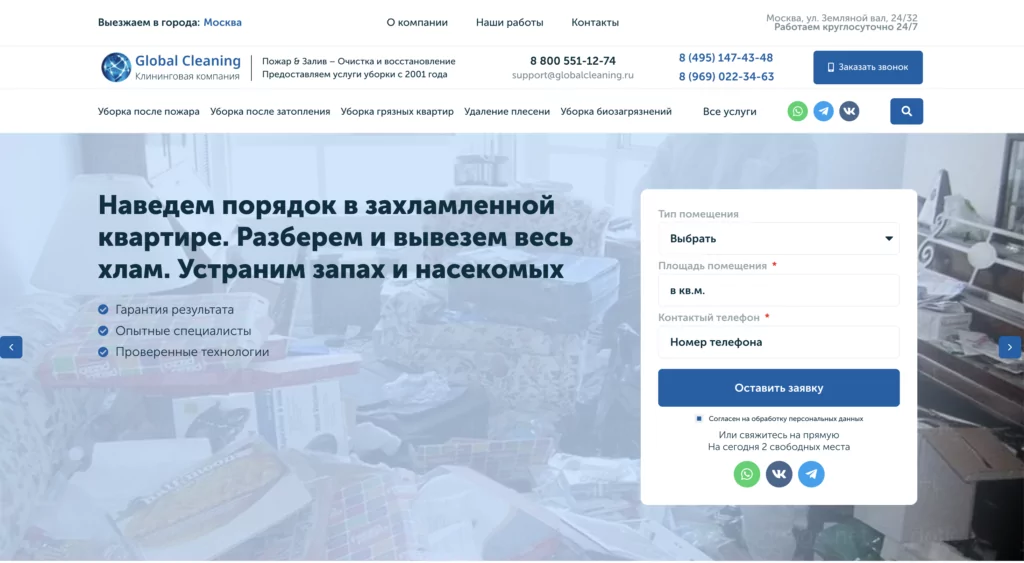The height and width of the screenshot is (563, 1024).
Task: Contact via Telegram icon in the form
Action: click(x=811, y=474)
